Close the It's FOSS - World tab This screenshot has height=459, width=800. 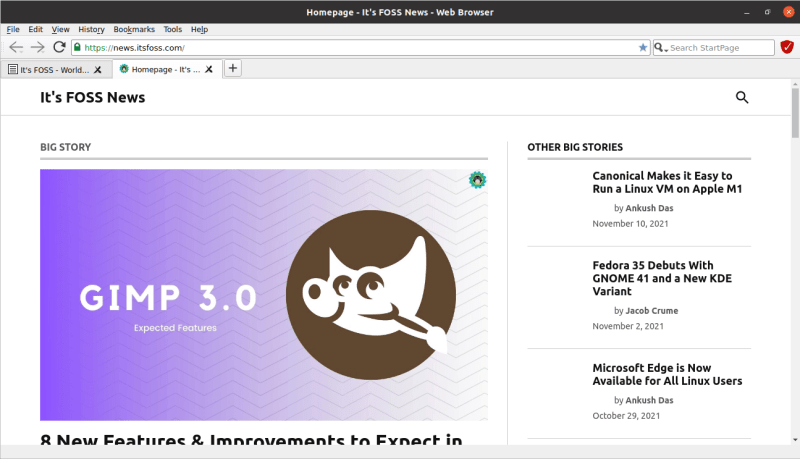pos(98,69)
